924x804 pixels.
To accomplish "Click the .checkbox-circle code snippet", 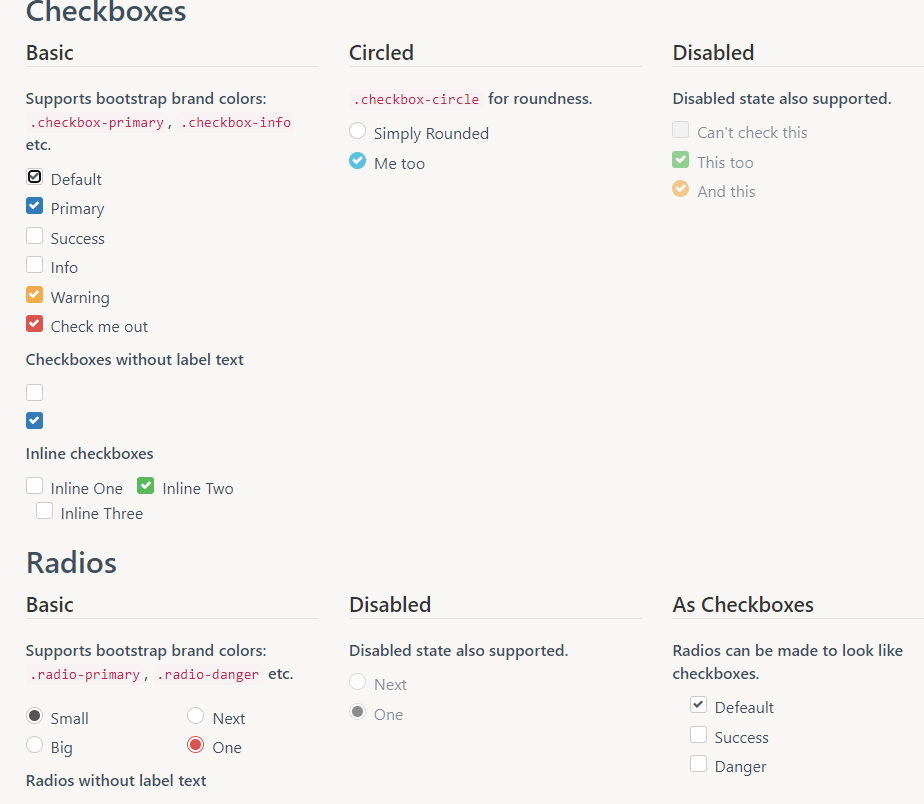I will click(416, 100).
